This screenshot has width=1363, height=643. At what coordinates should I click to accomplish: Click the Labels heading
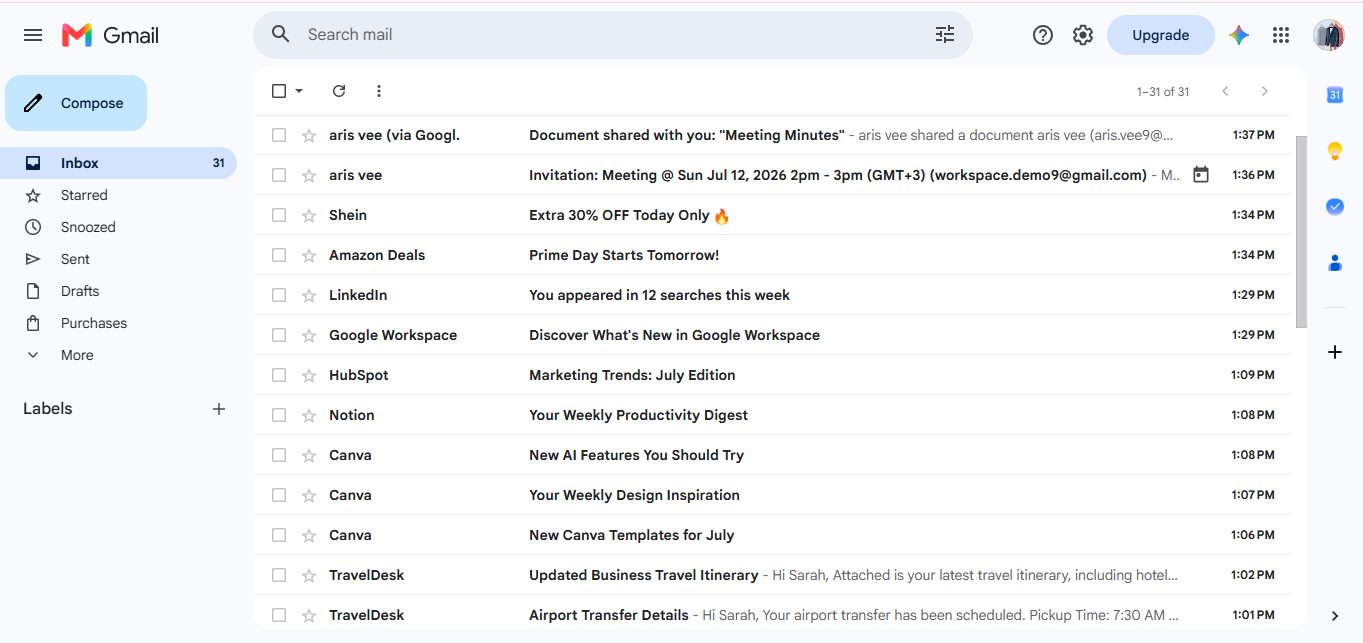click(48, 409)
